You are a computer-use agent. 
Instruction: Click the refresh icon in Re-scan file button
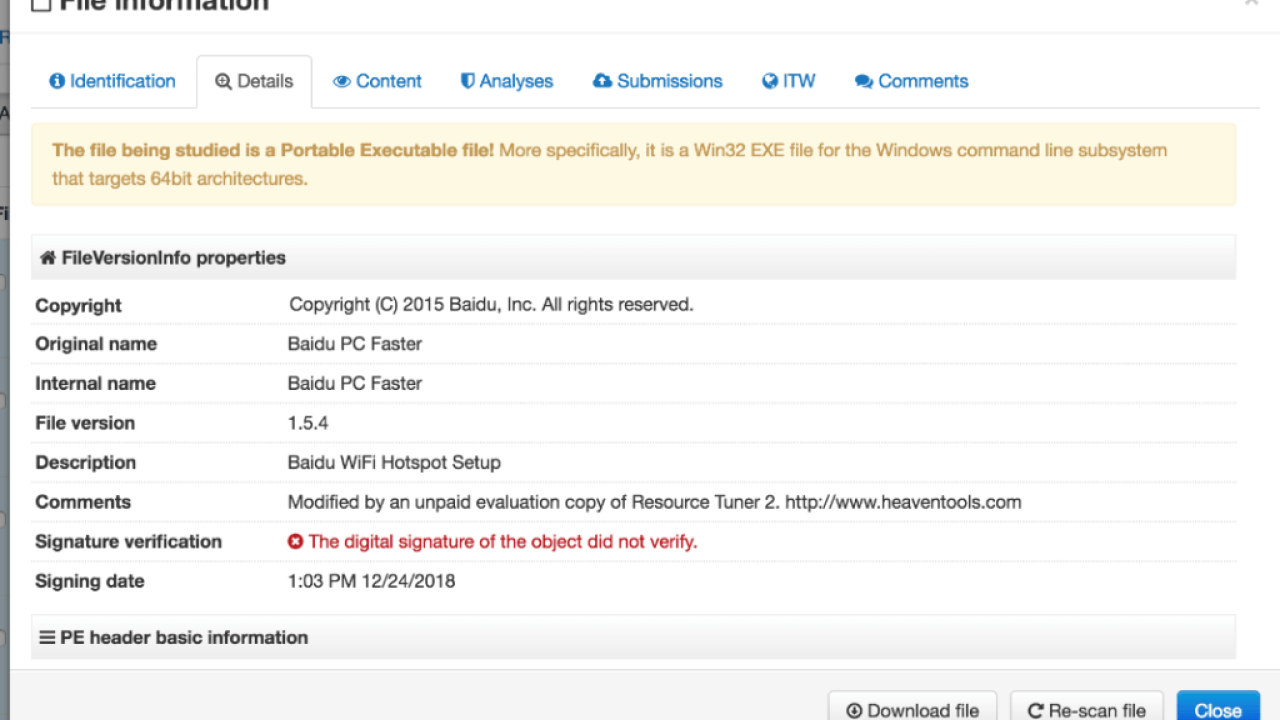[x=1036, y=711]
